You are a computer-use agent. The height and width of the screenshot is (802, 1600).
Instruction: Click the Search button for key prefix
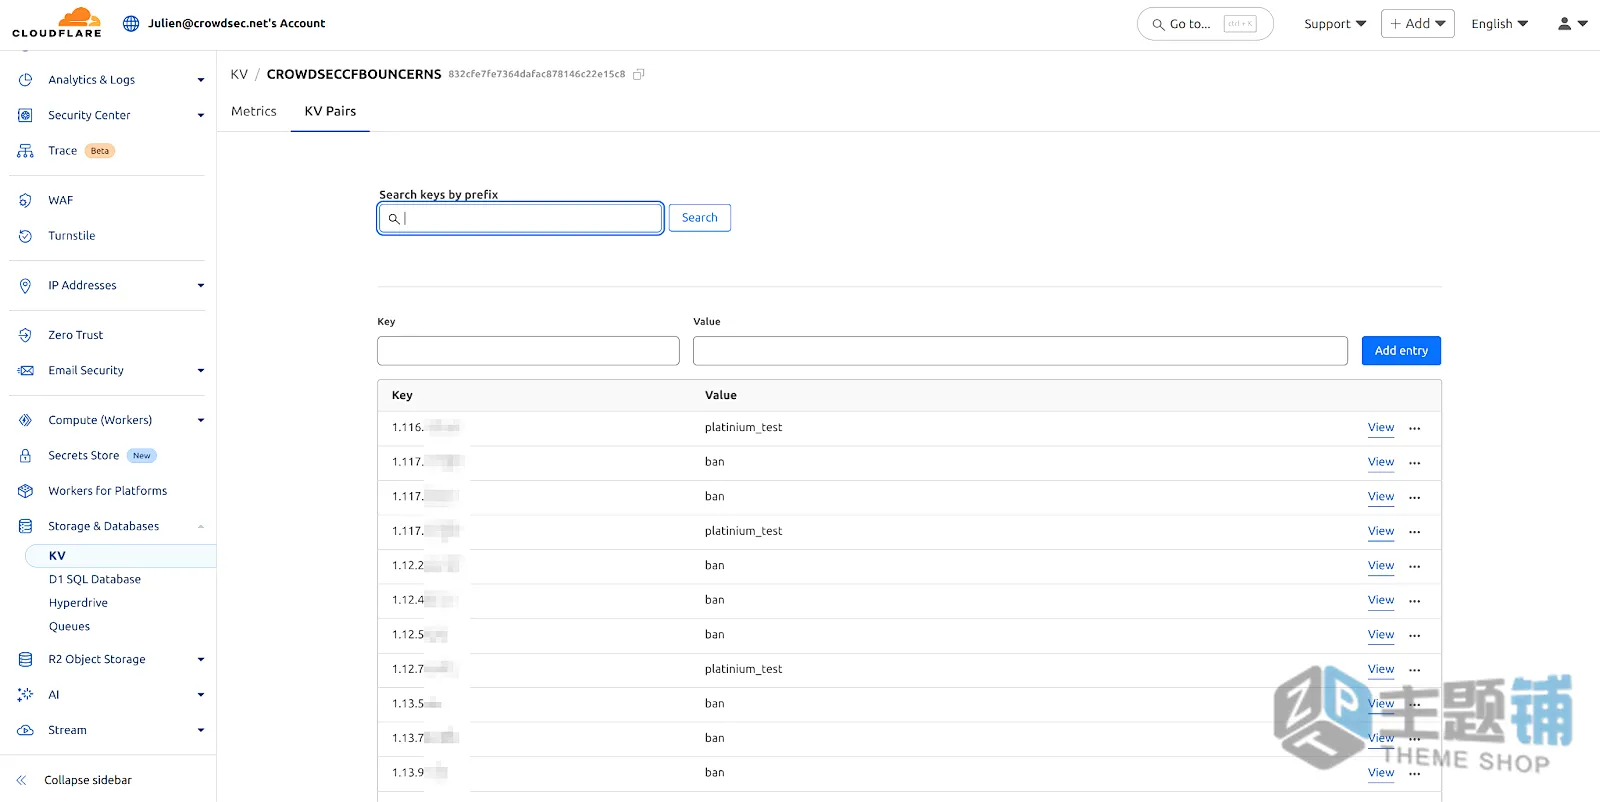click(700, 218)
